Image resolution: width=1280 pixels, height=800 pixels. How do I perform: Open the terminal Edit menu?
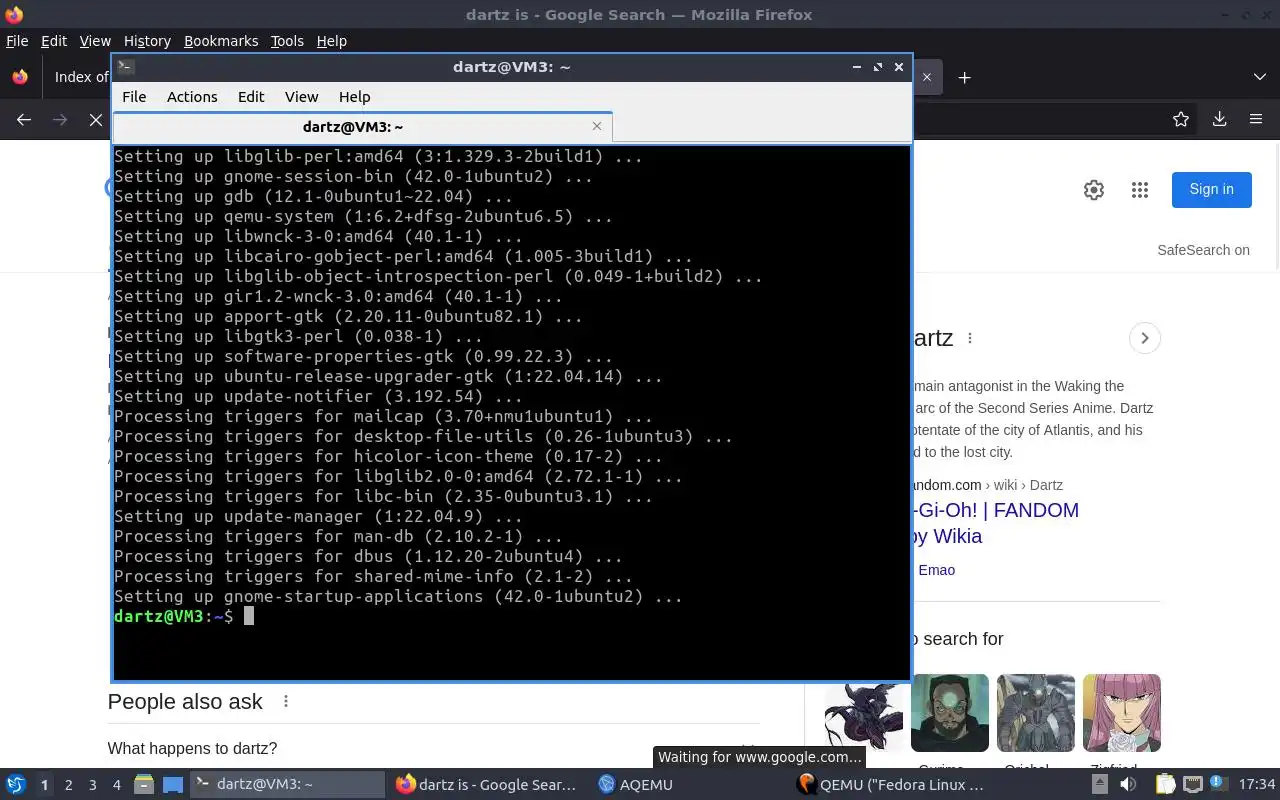pos(251,97)
